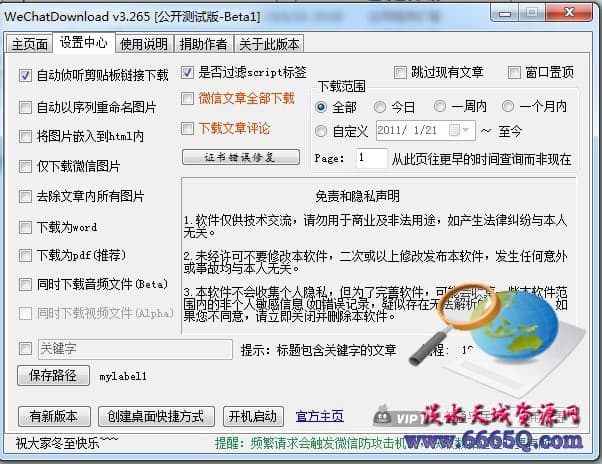Check 下载为pdf(推荐) checkbox
The height and width of the screenshot is (464, 602).
coord(25,255)
